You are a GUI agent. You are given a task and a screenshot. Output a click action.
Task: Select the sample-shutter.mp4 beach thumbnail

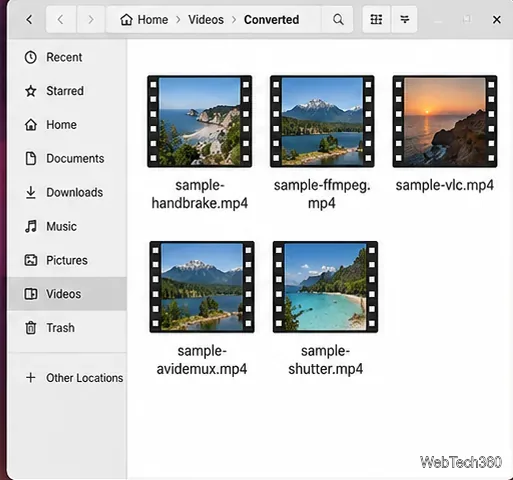pyautogui.click(x=325, y=287)
